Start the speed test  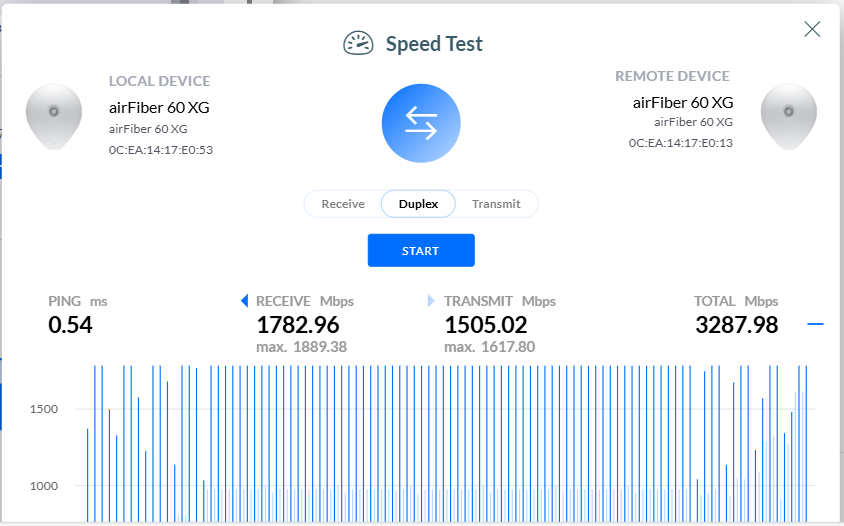click(x=421, y=250)
